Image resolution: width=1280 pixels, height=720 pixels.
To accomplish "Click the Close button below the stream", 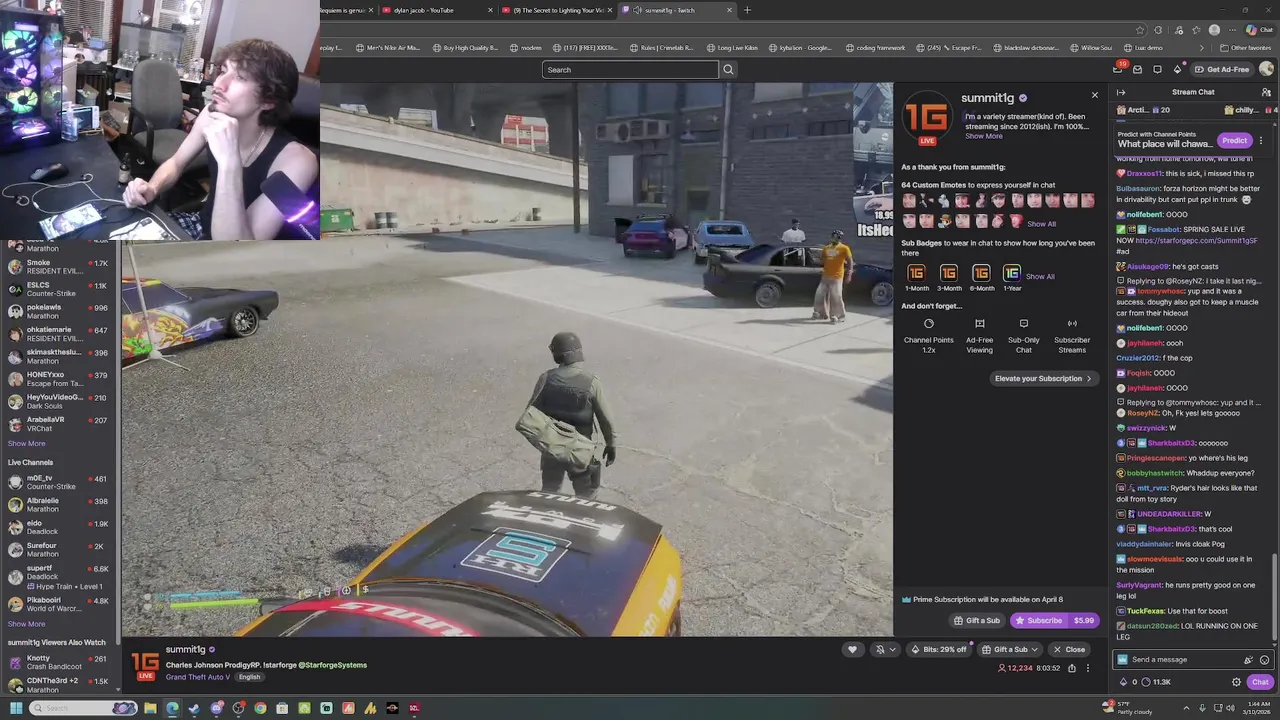I will click(x=1069, y=649).
